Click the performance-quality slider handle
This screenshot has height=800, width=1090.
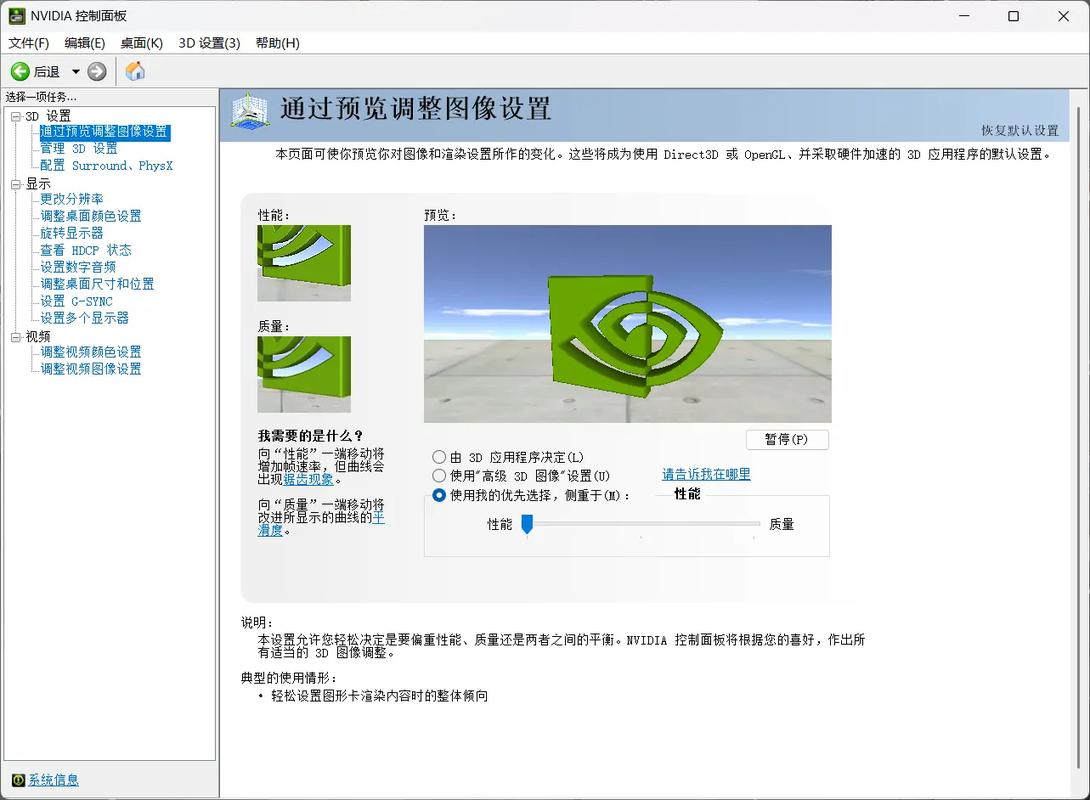pyautogui.click(x=529, y=522)
